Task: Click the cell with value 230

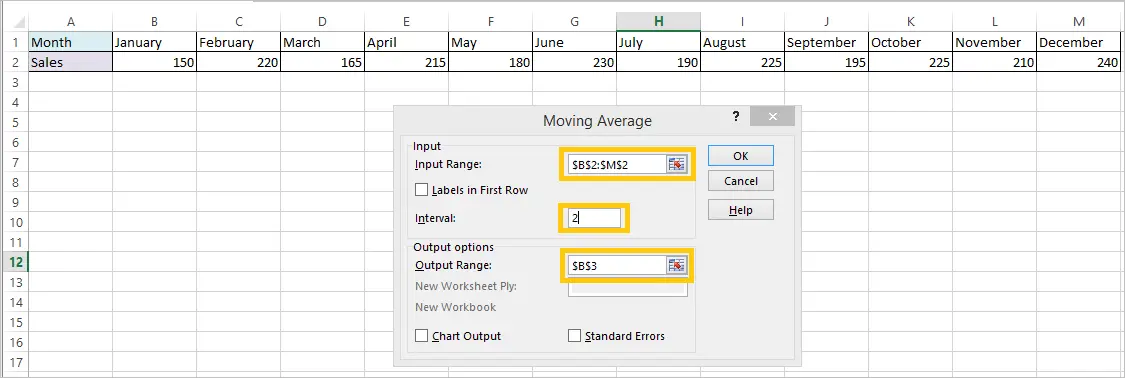Action: coord(574,62)
